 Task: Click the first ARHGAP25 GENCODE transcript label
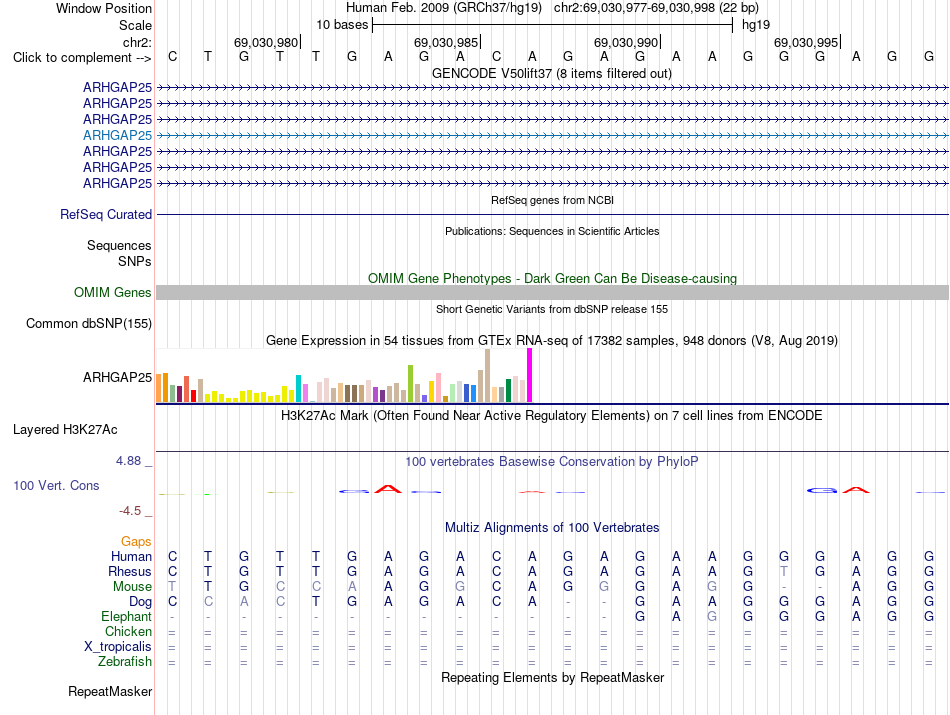(x=118, y=87)
